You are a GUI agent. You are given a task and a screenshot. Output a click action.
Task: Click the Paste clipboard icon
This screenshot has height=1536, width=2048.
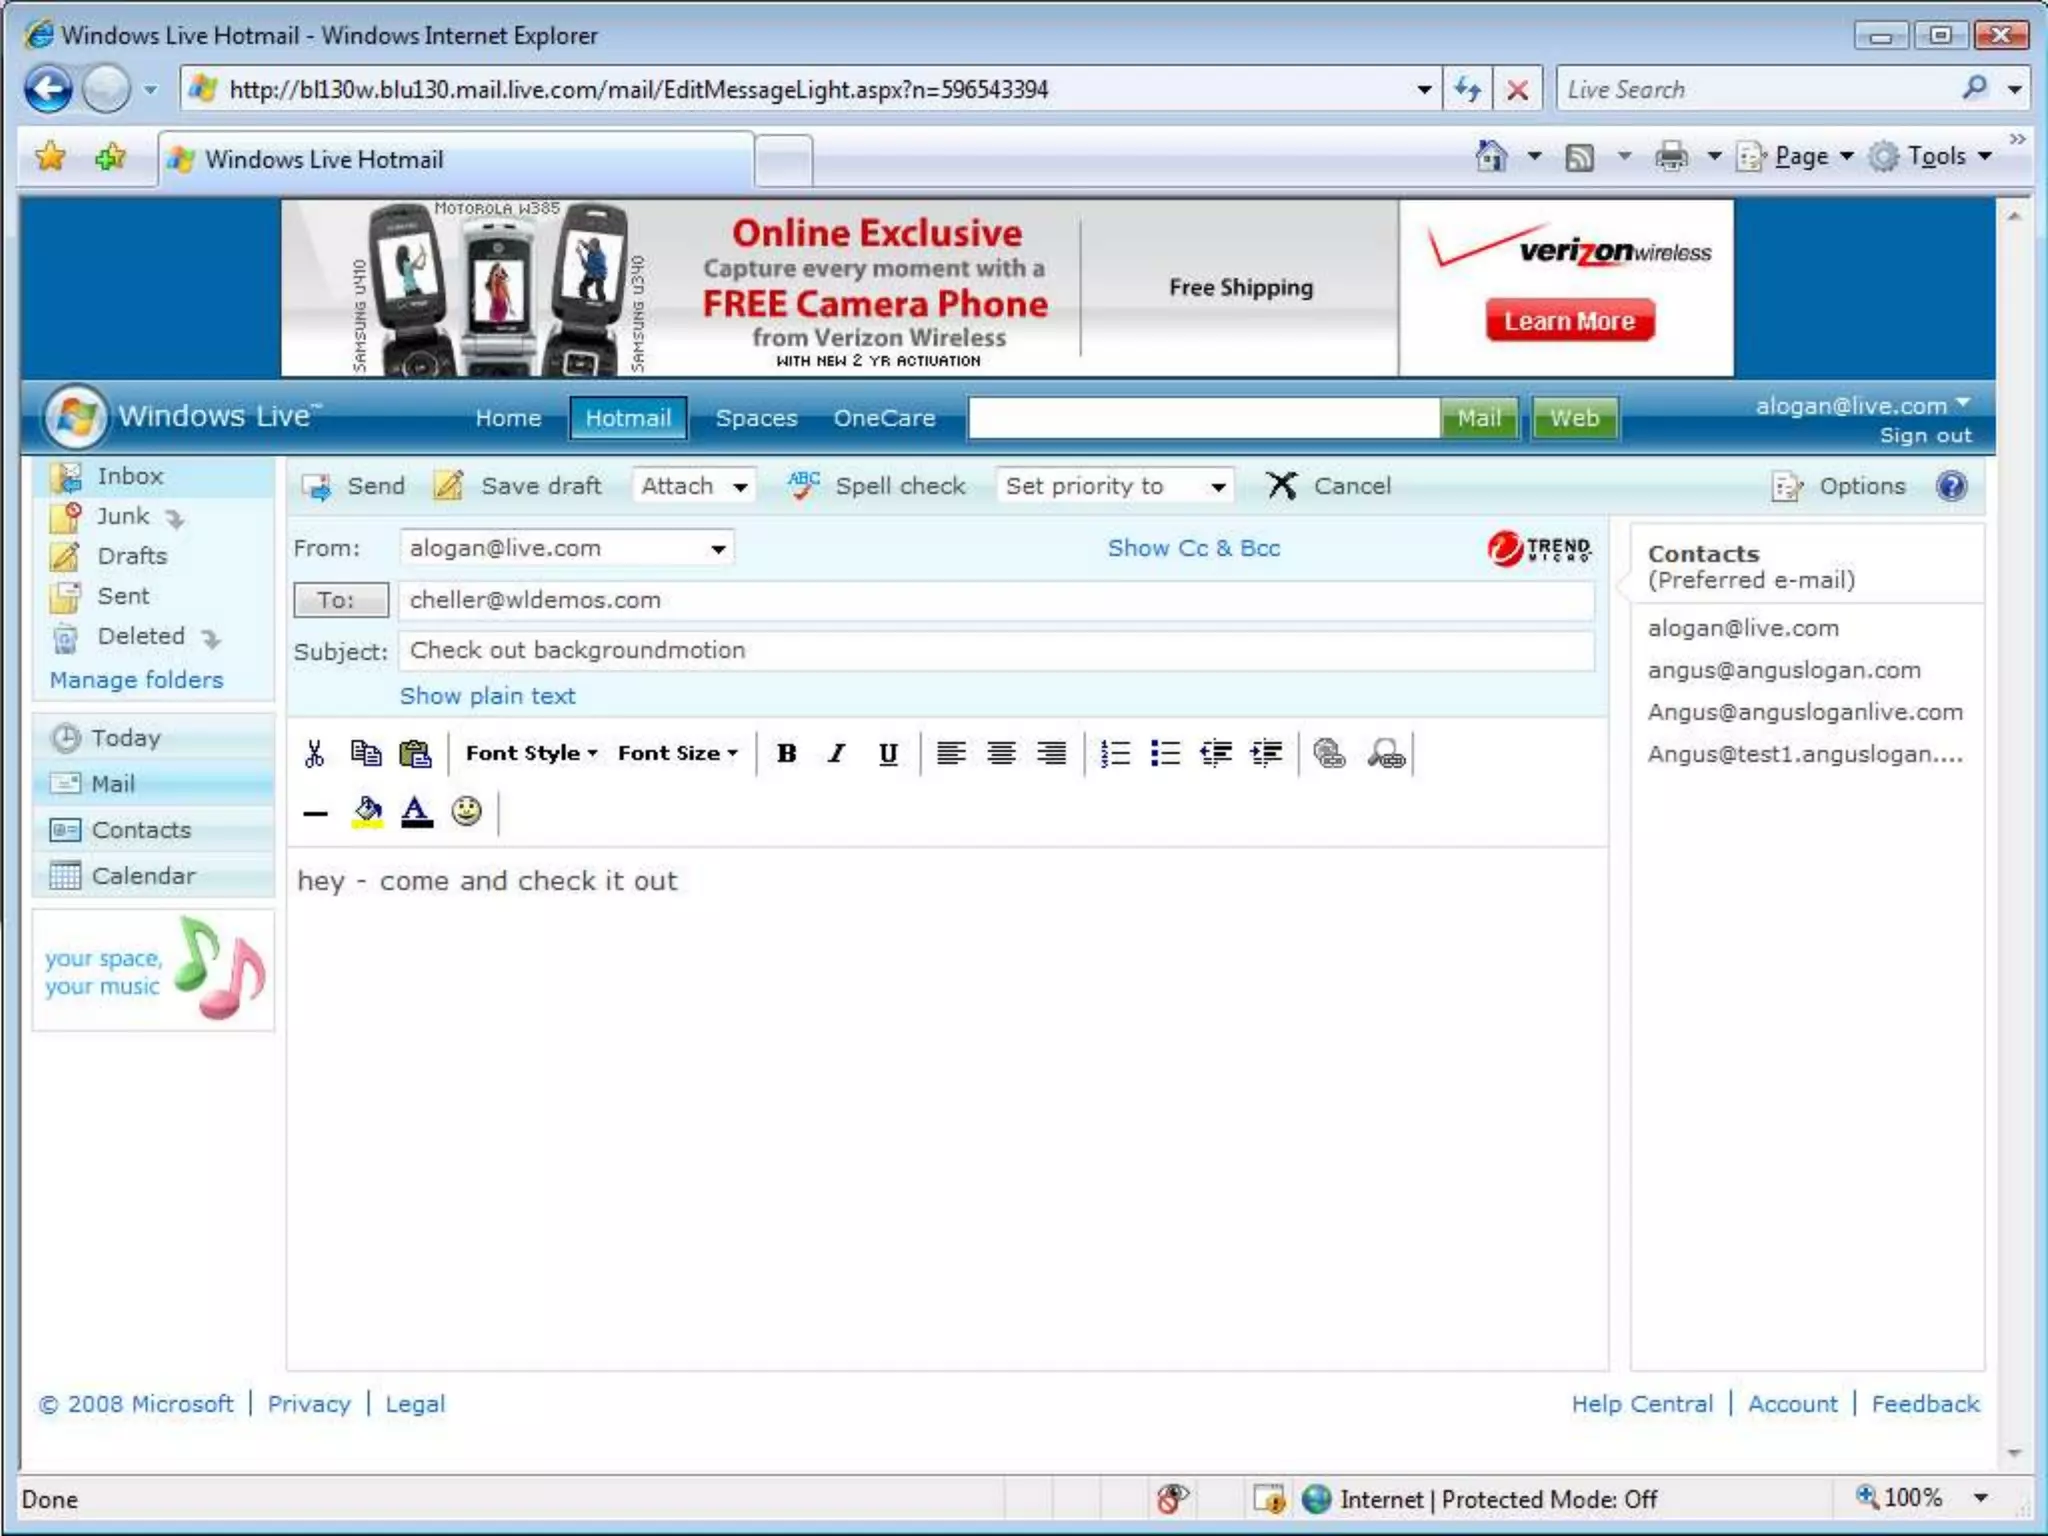(415, 753)
